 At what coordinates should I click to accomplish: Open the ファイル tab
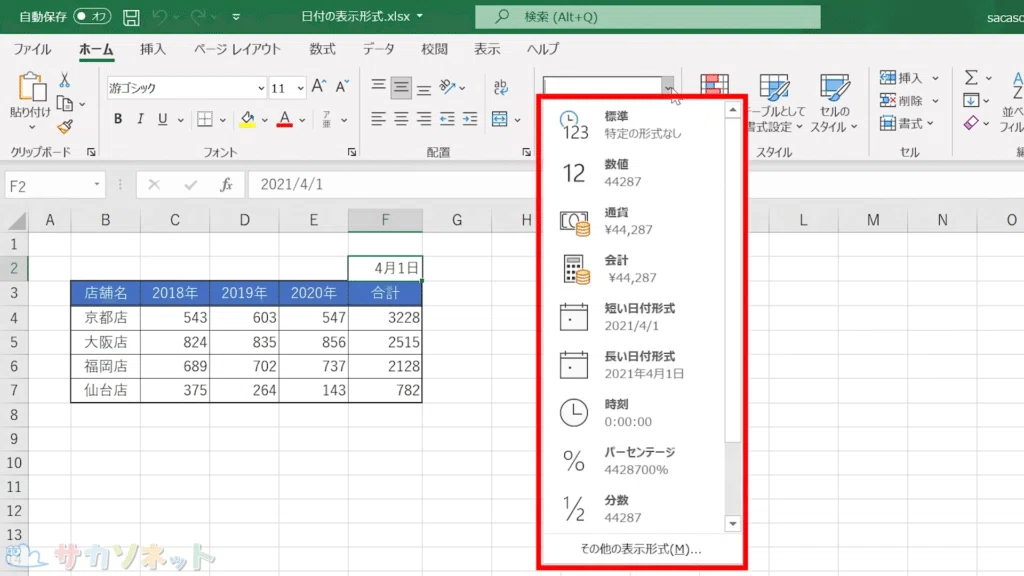coord(33,49)
